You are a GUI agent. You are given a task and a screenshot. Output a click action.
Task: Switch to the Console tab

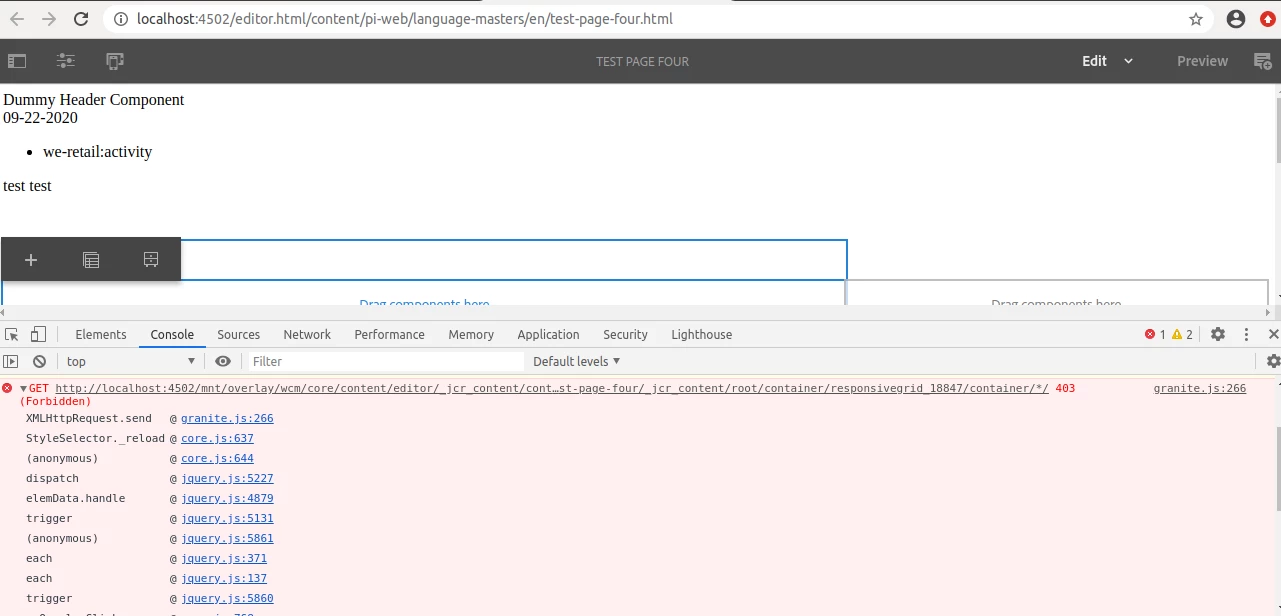click(x=172, y=334)
